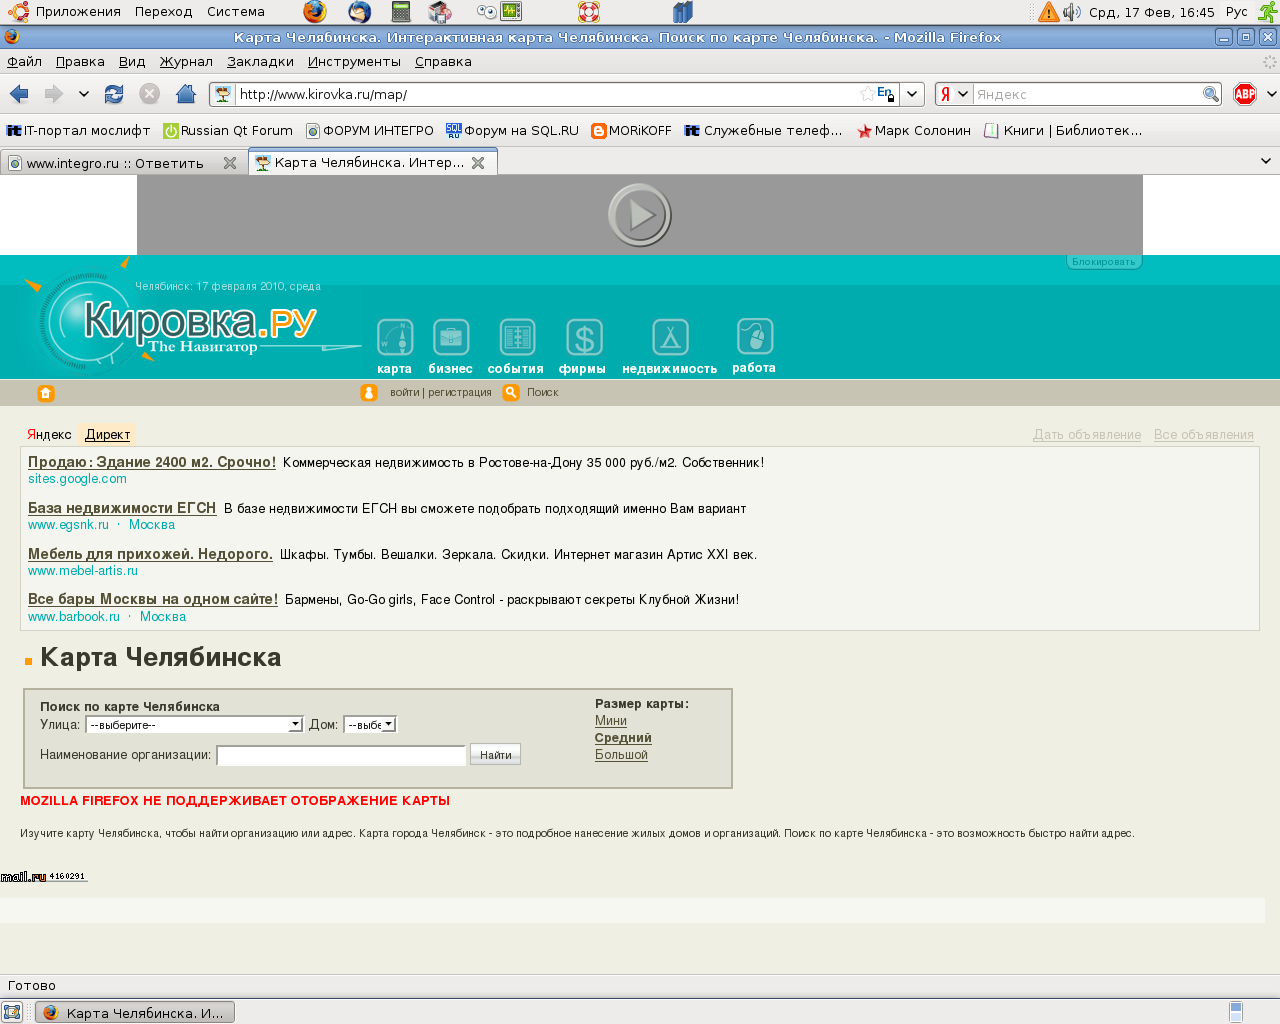Open the 'Марк Солонин' bookmark
The width and height of the screenshot is (1280, 1024).
(x=914, y=131)
